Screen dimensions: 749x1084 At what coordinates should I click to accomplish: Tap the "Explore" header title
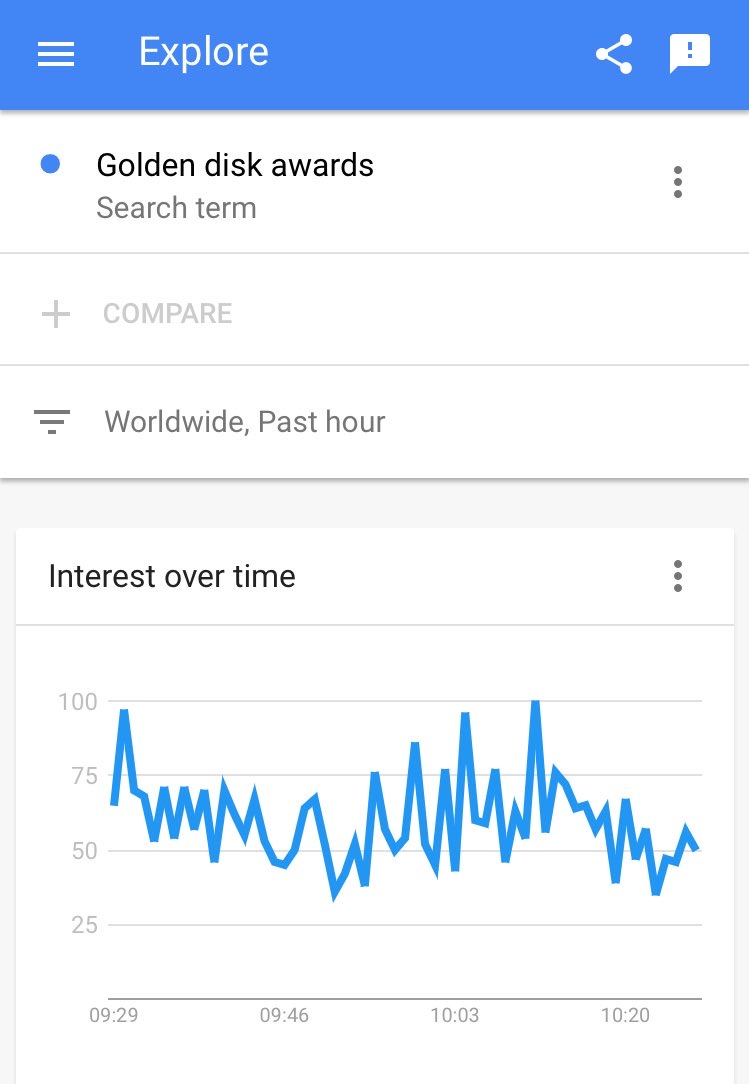(x=203, y=52)
